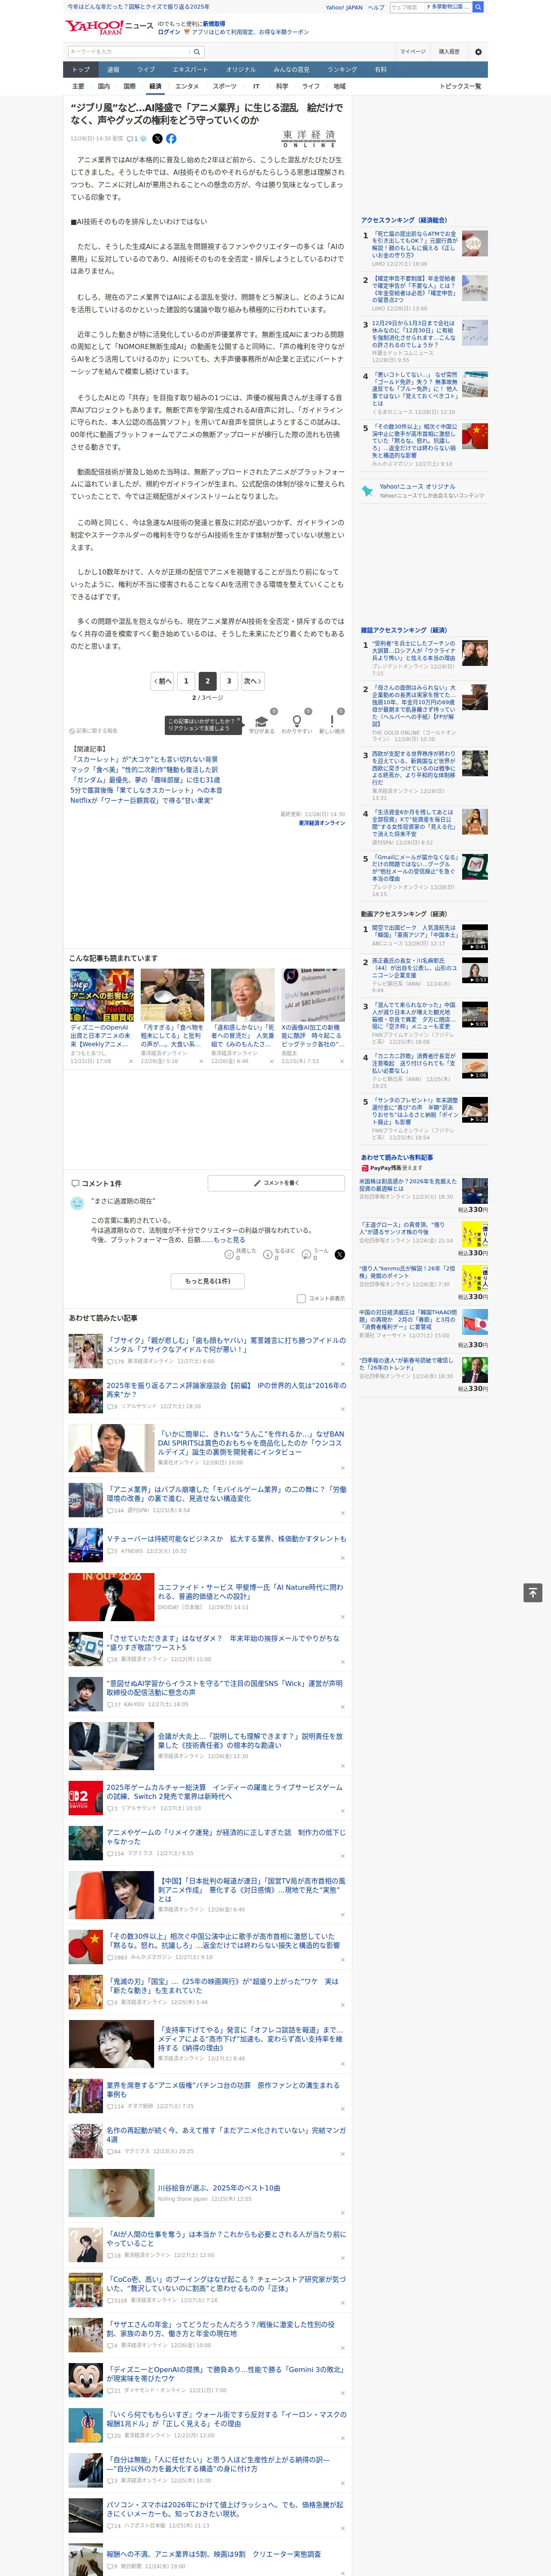Image resolution: width=551 pixels, height=2576 pixels.
Task: Open Yahoo!ニュース オリジナル bird icon banner
Action: (x=423, y=491)
